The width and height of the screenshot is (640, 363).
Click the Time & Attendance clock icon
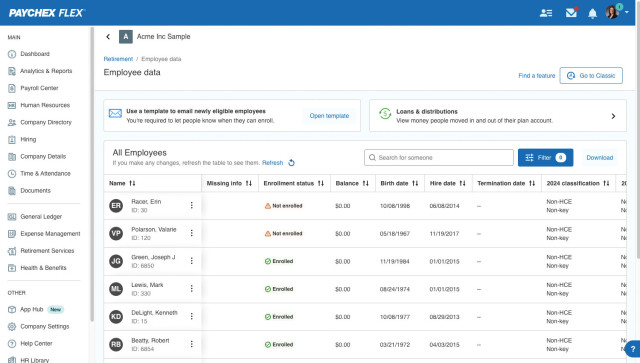(x=12, y=174)
